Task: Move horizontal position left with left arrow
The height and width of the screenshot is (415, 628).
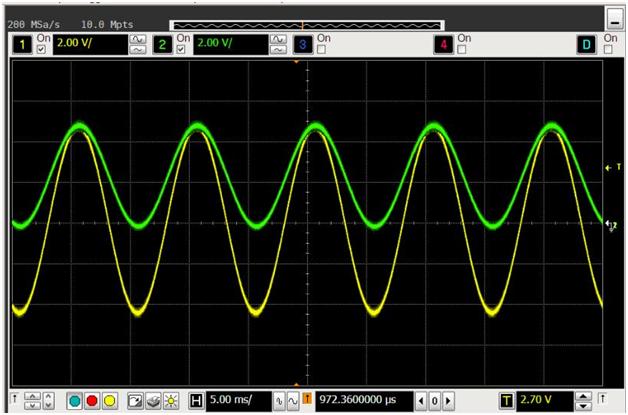Action: [421, 401]
